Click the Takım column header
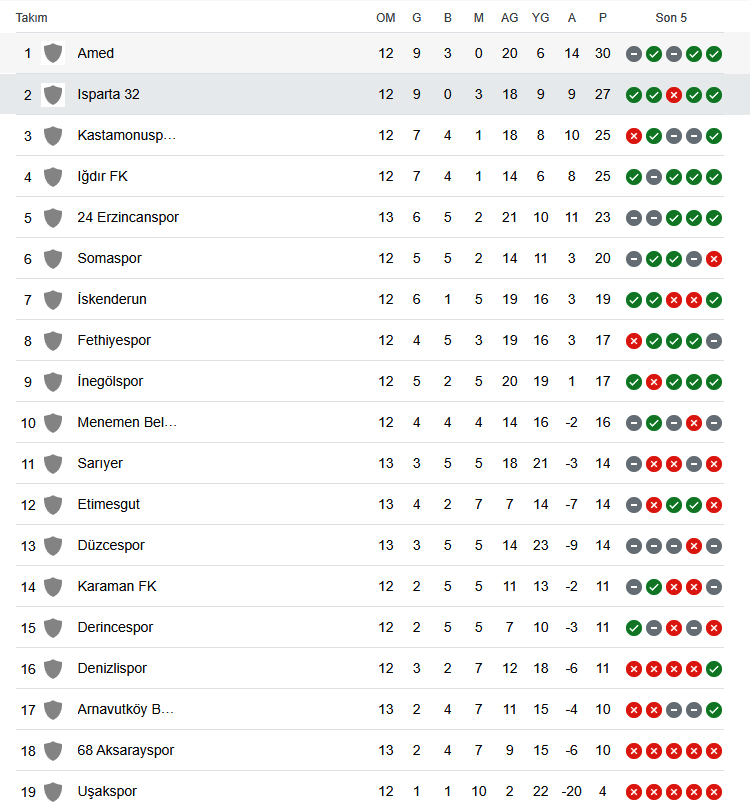This screenshot has width=750, height=811. pos(32,18)
